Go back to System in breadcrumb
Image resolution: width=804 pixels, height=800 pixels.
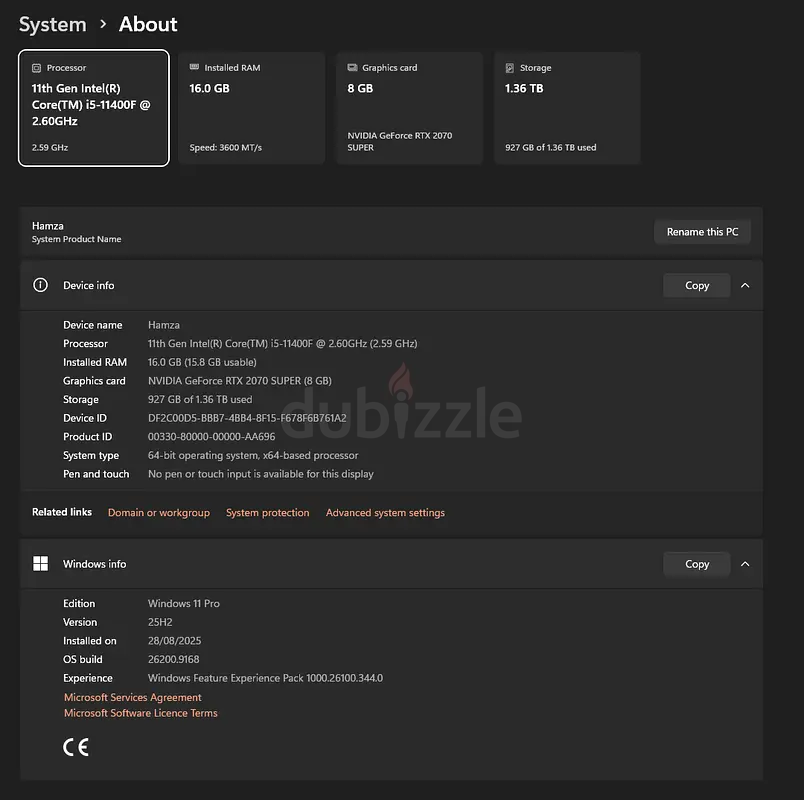[x=53, y=24]
